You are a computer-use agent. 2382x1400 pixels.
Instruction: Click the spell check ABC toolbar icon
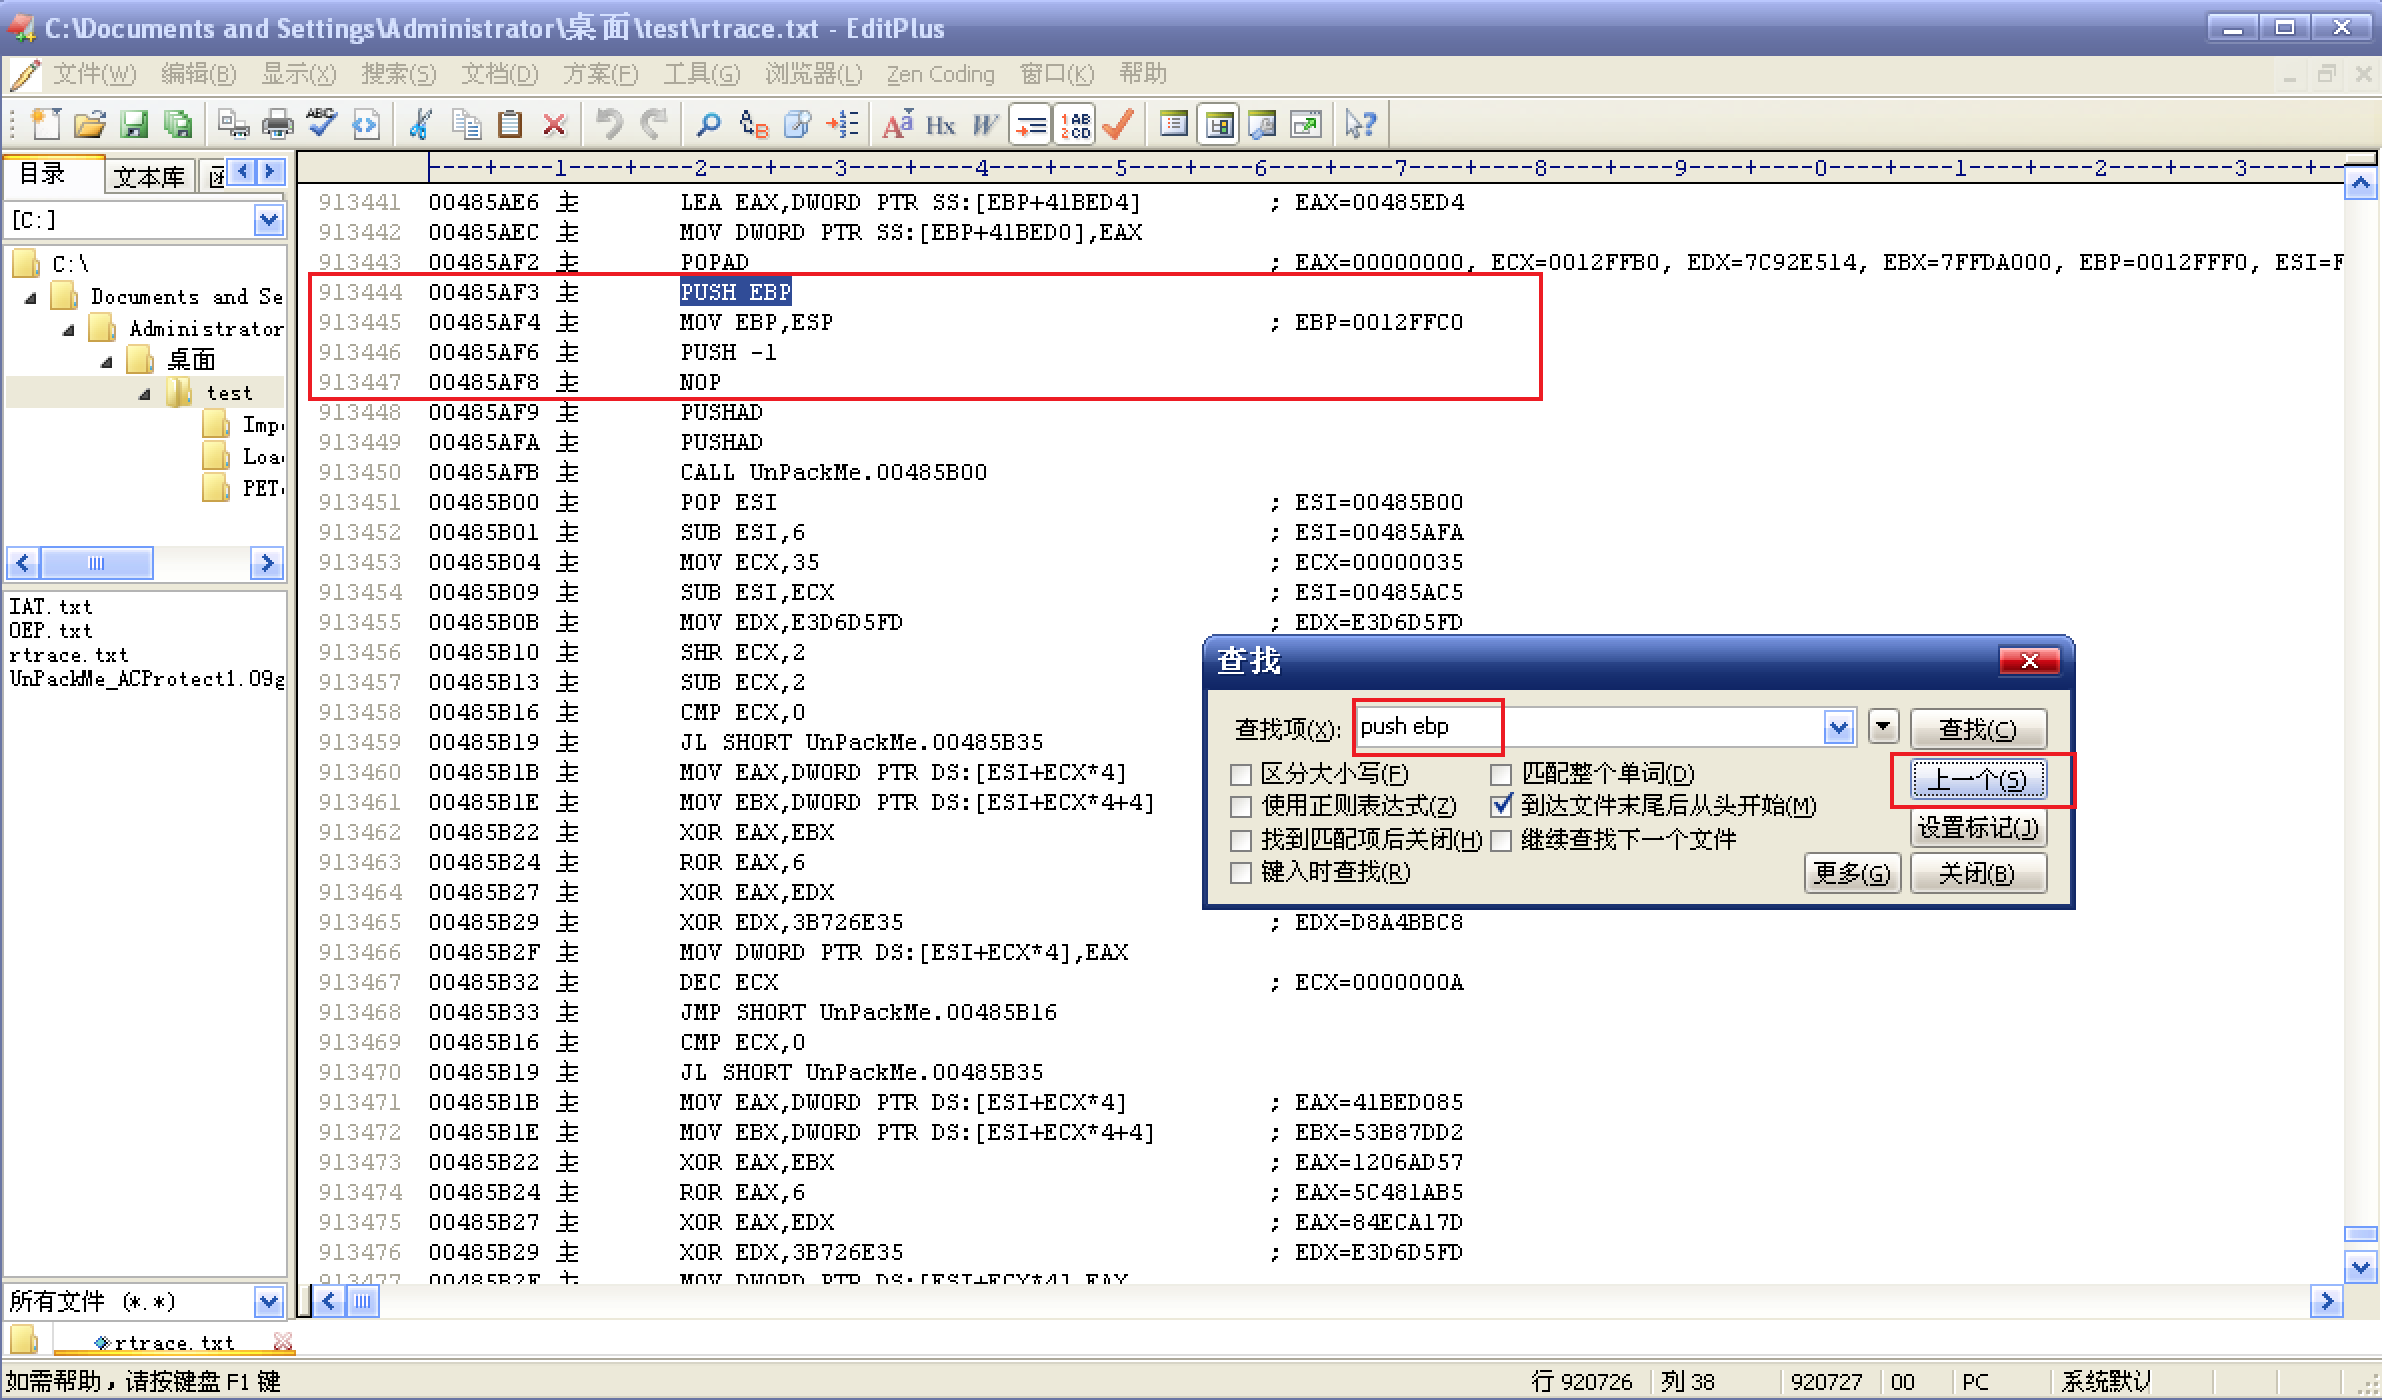pos(320,124)
